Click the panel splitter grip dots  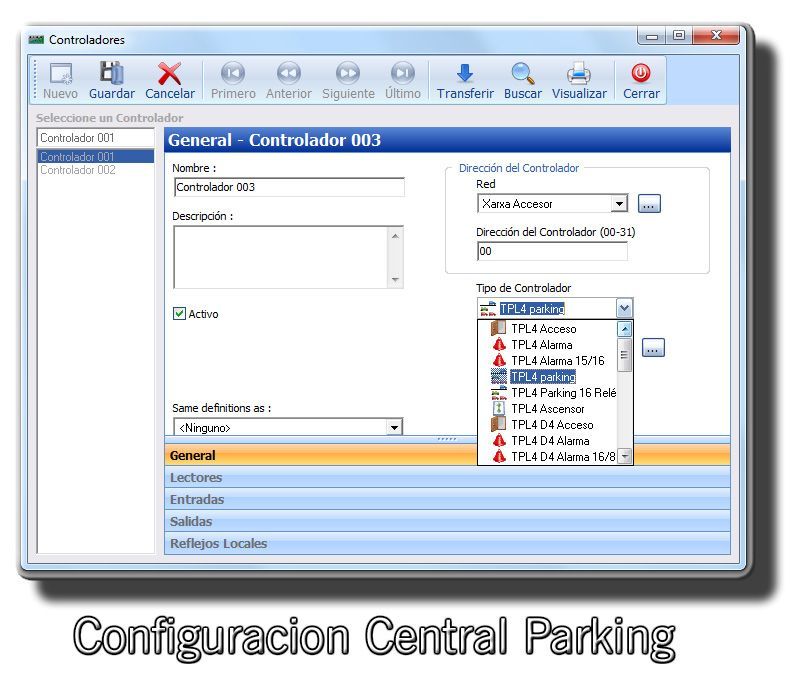click(447, 439)
